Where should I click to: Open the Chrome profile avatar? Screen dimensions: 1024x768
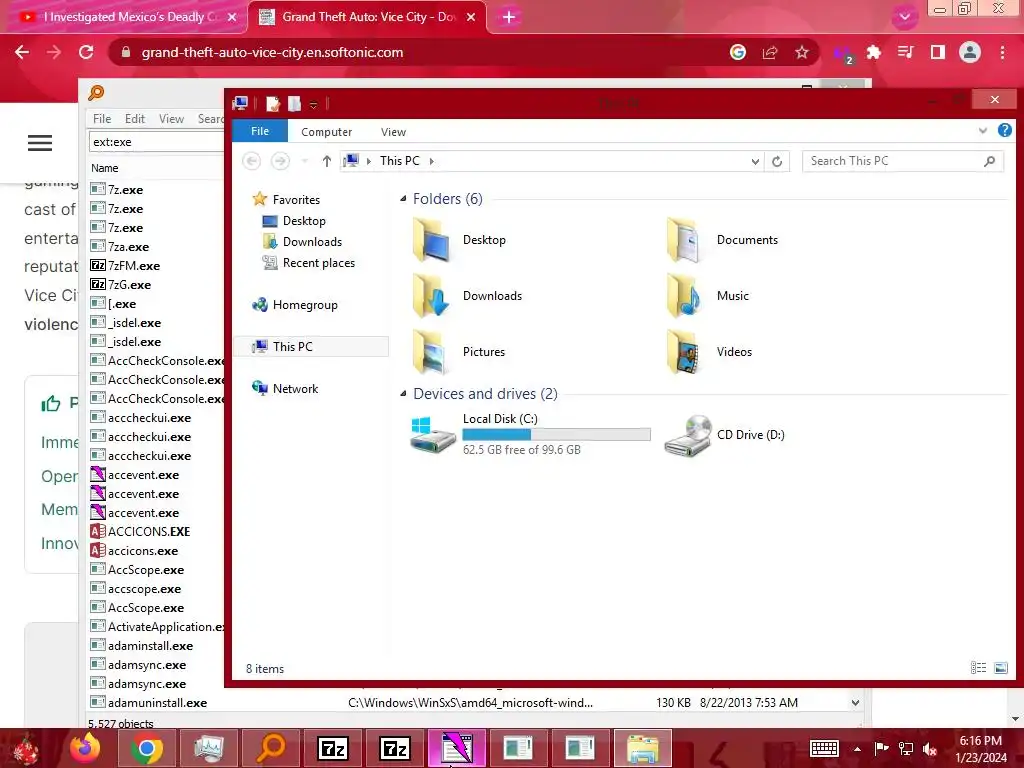[x=970, y=52]
